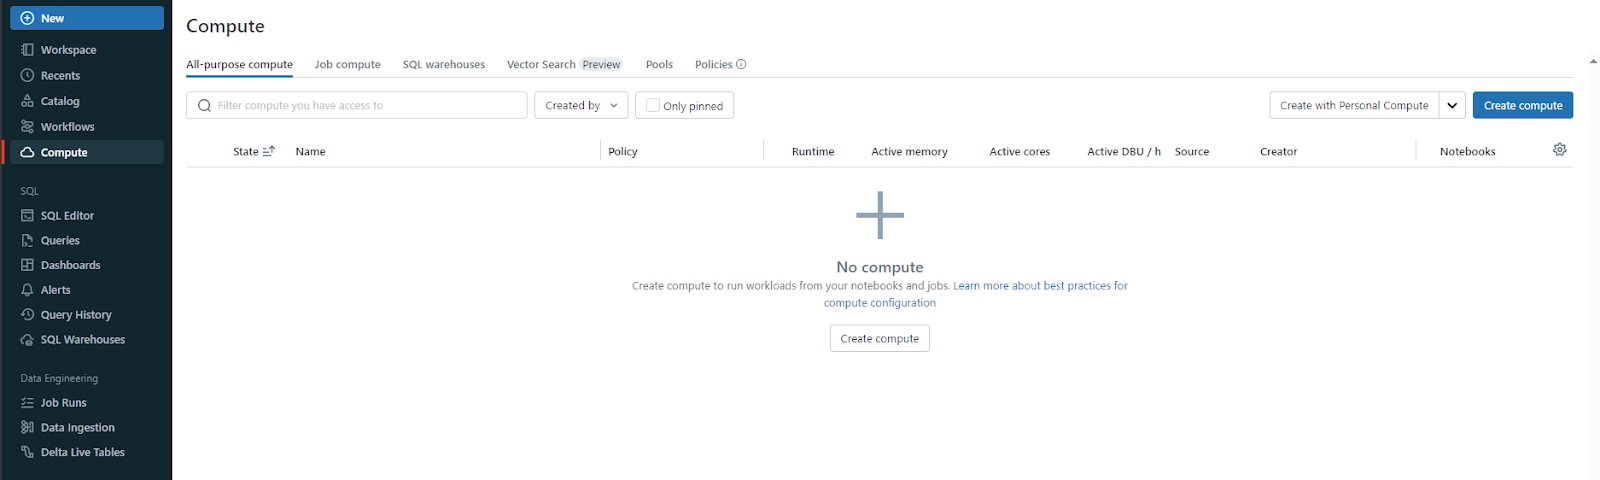This screenshot has height=480, width=1600.
Task: Click the Runtime column header
Action: coord(812,151)
